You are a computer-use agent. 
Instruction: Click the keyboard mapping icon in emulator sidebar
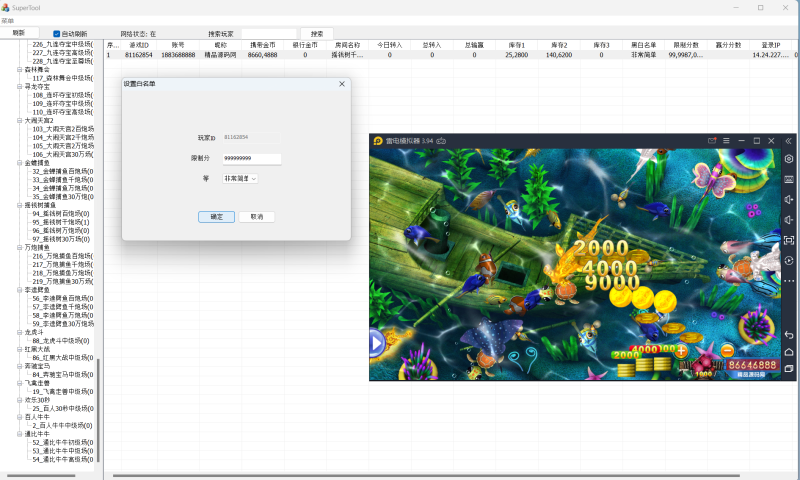click(x=788, y=178)
